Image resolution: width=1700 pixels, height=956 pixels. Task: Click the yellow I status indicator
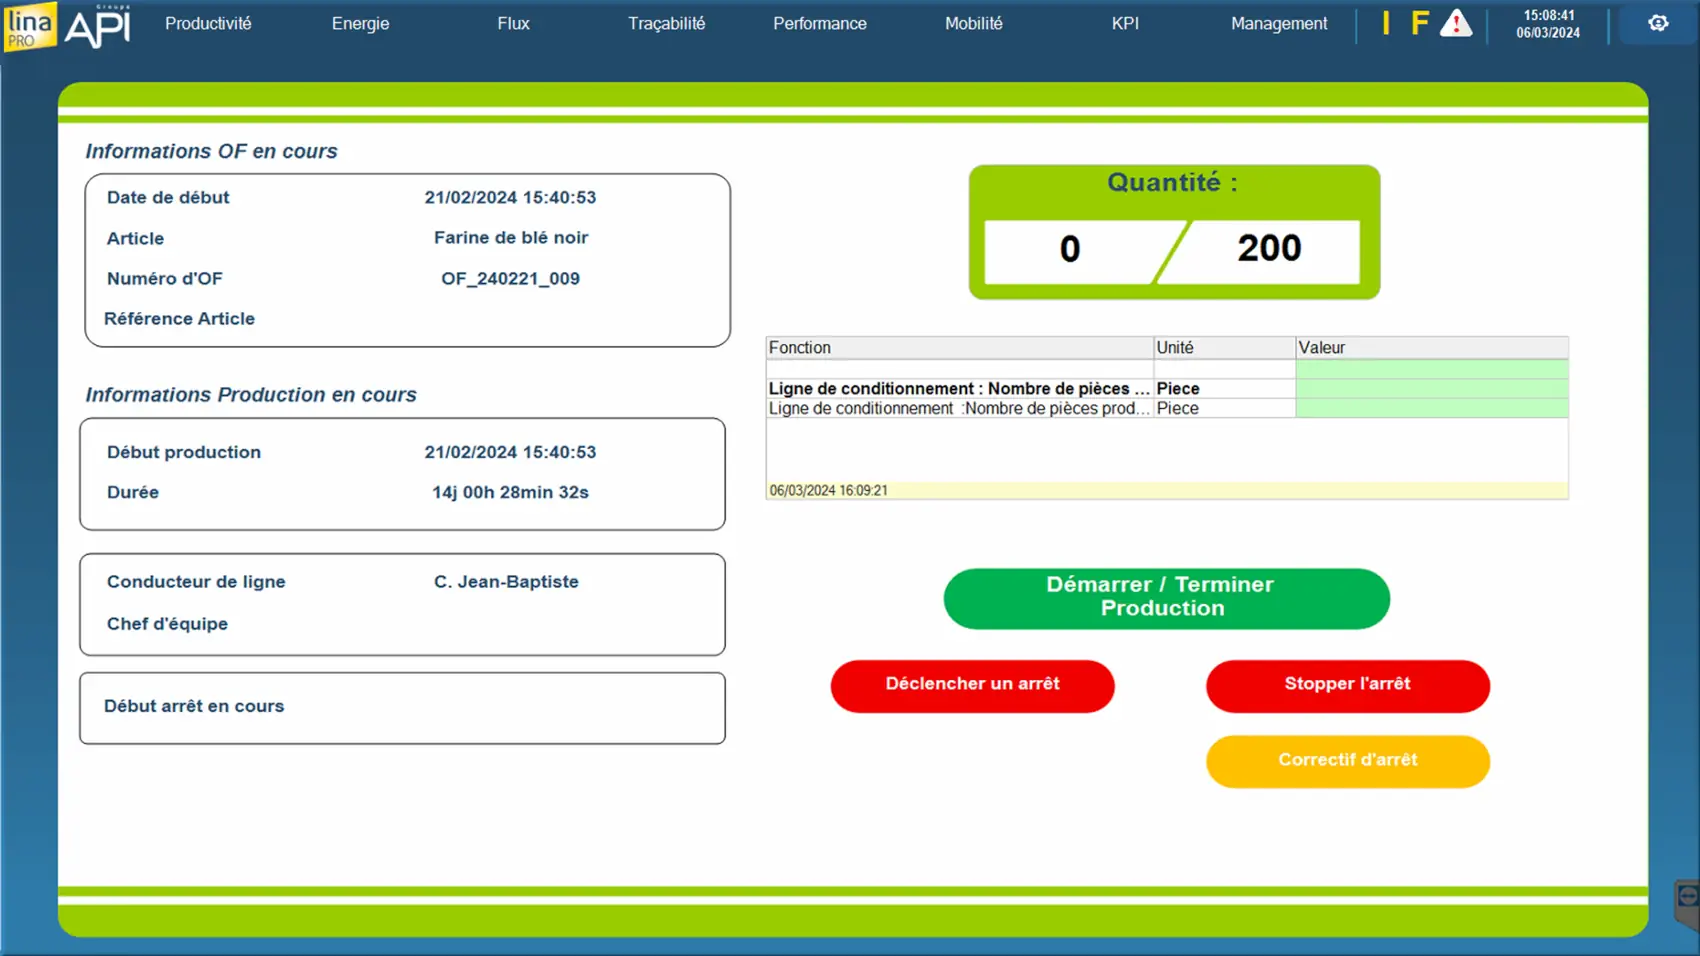click(1386, 23)
